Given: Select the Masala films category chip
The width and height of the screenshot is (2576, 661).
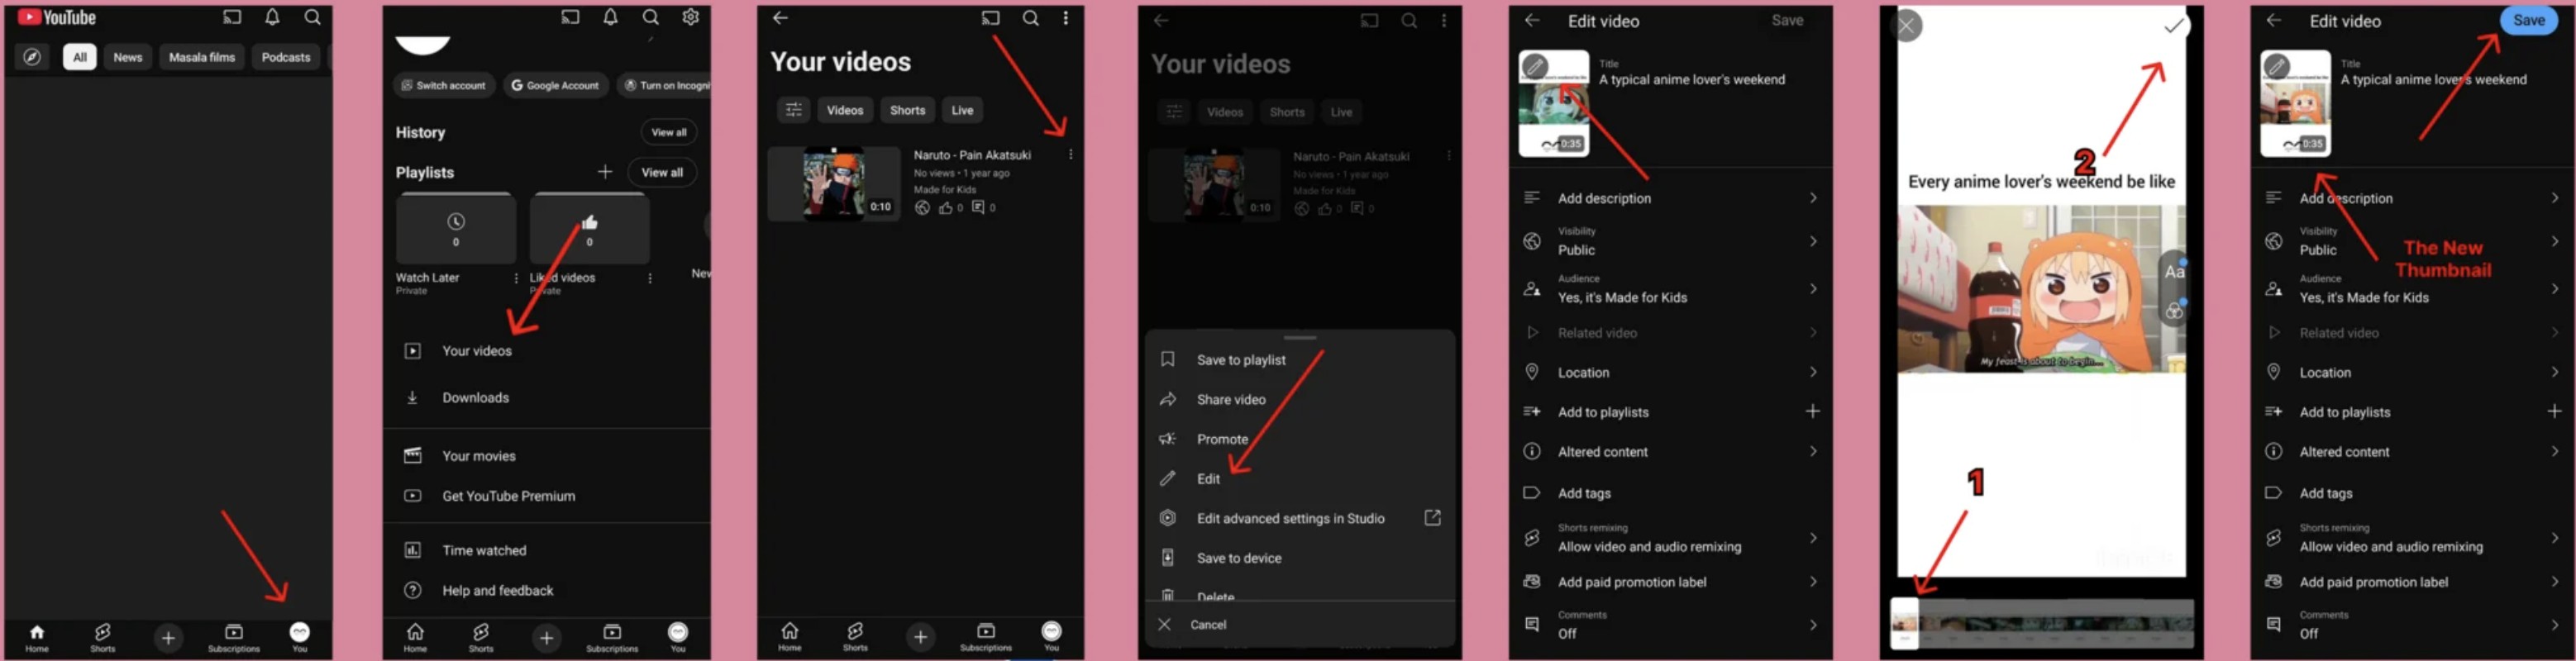Looking at the screenshot, I should [x=202, y=57].
